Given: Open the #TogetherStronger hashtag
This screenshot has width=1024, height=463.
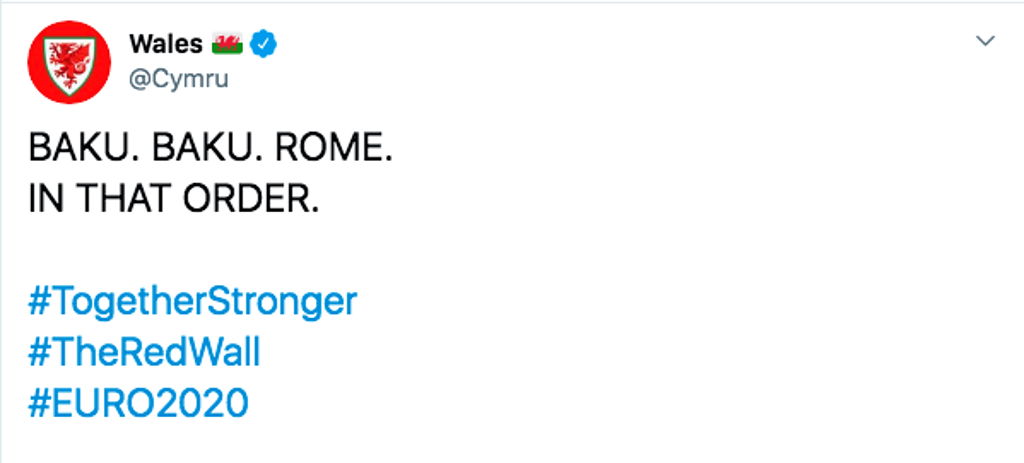Looking at the screenshot, I should [x=193, y=302].
